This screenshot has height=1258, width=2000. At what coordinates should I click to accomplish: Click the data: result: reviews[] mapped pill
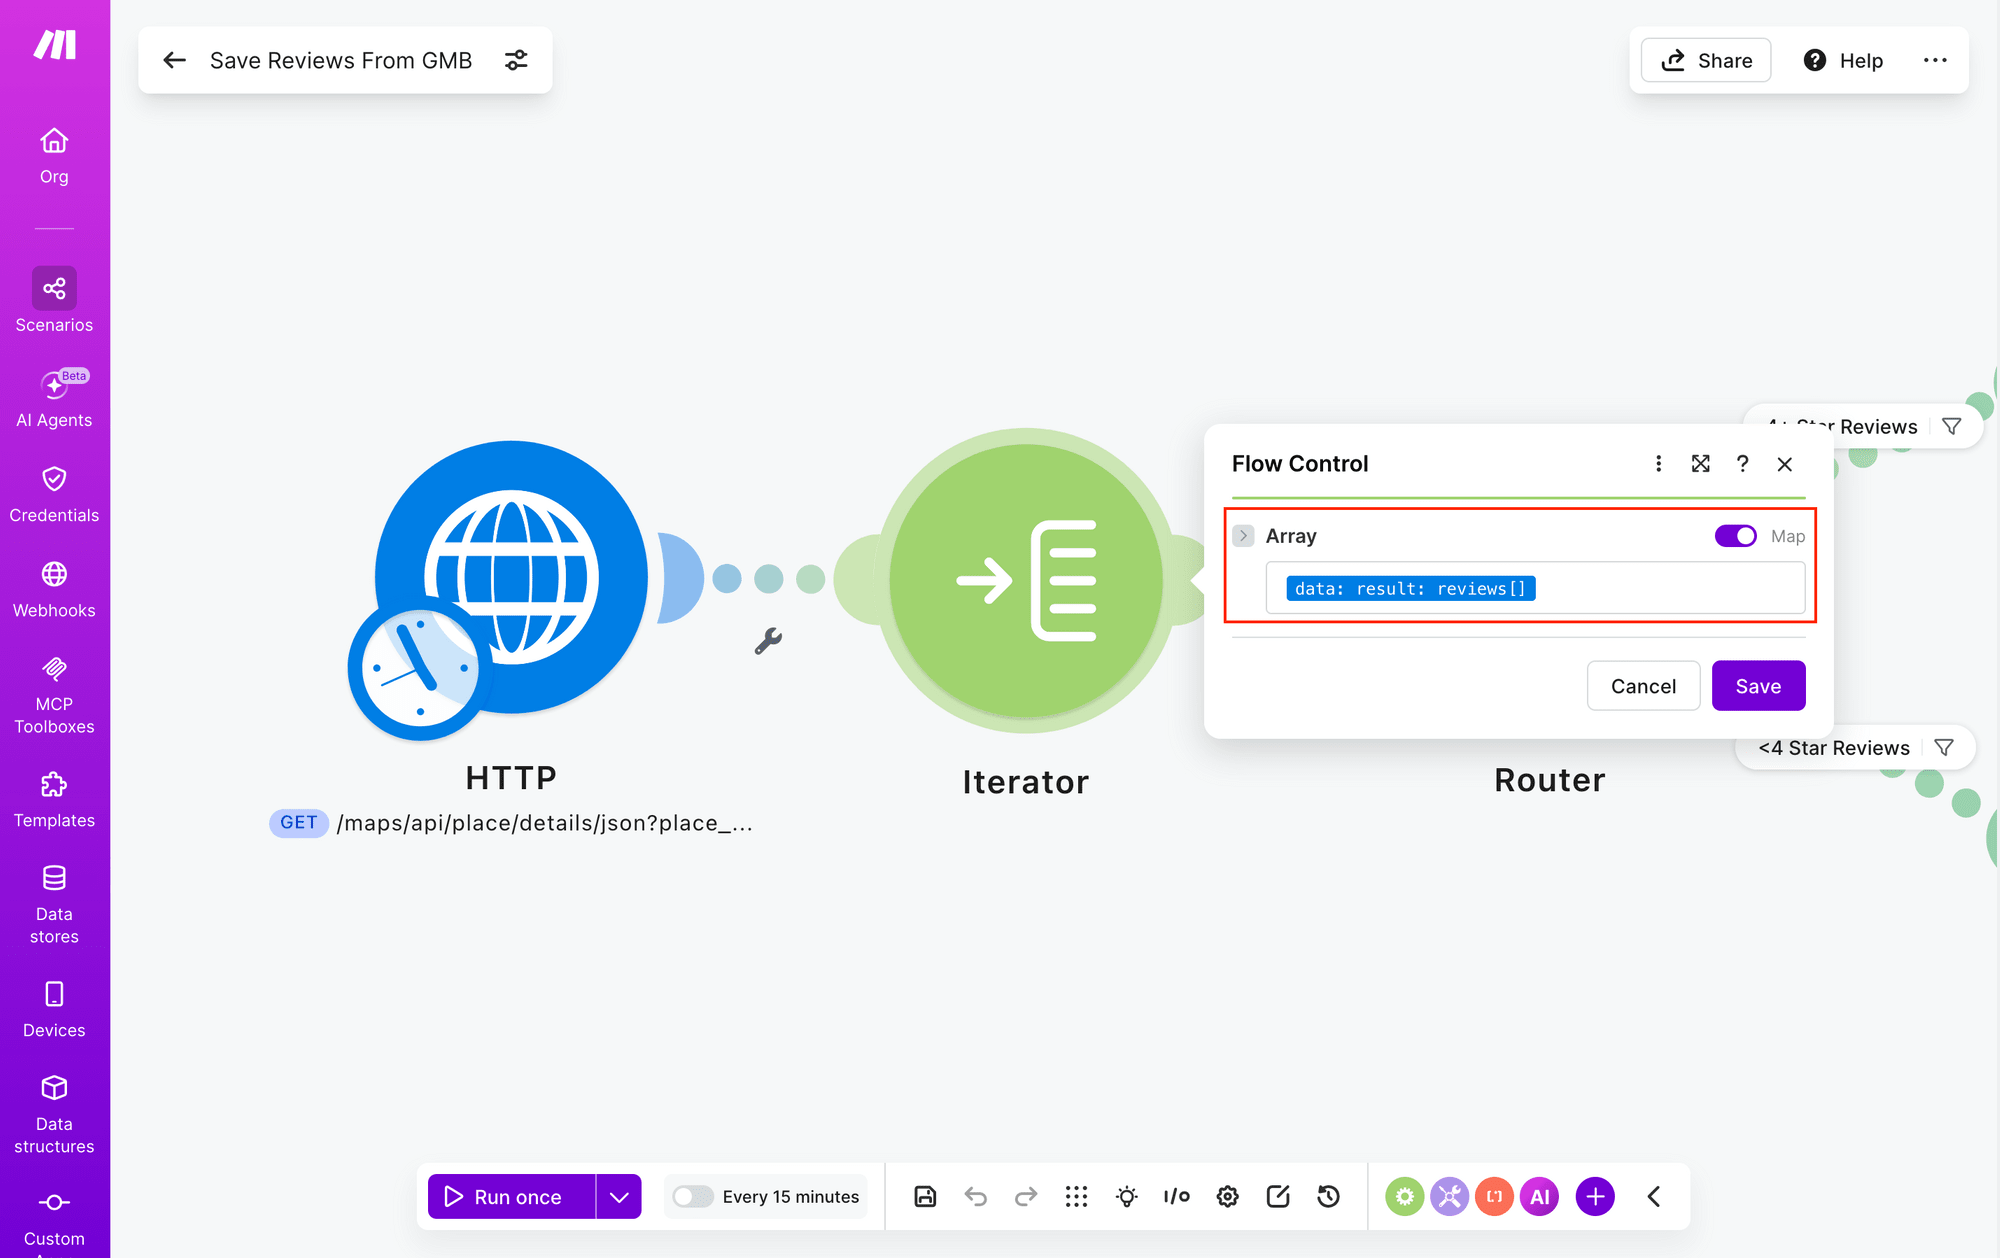1410,588
